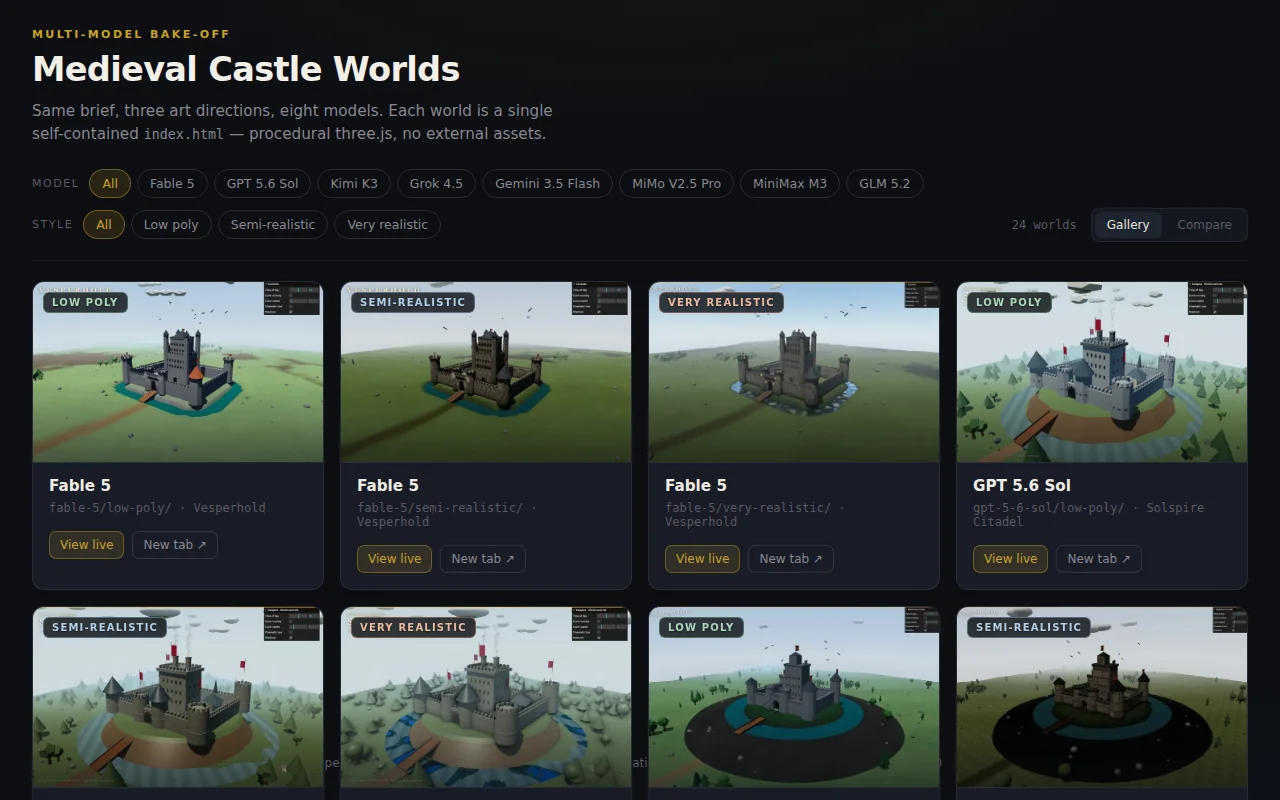The height and width of the screenshot is (800, 1280).
Task: Click the GPT 5.6 Sol card title
Action: point(1022,485)
